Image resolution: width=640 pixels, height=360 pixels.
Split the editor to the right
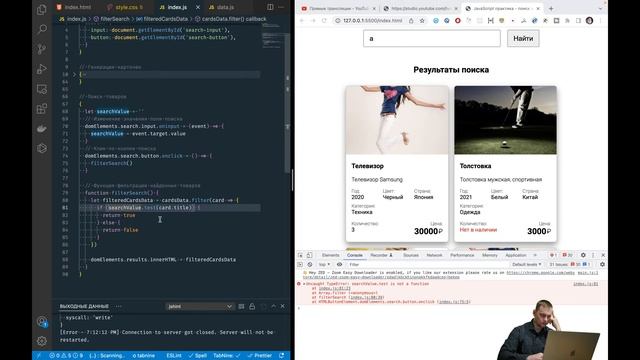tap(270, 7)
